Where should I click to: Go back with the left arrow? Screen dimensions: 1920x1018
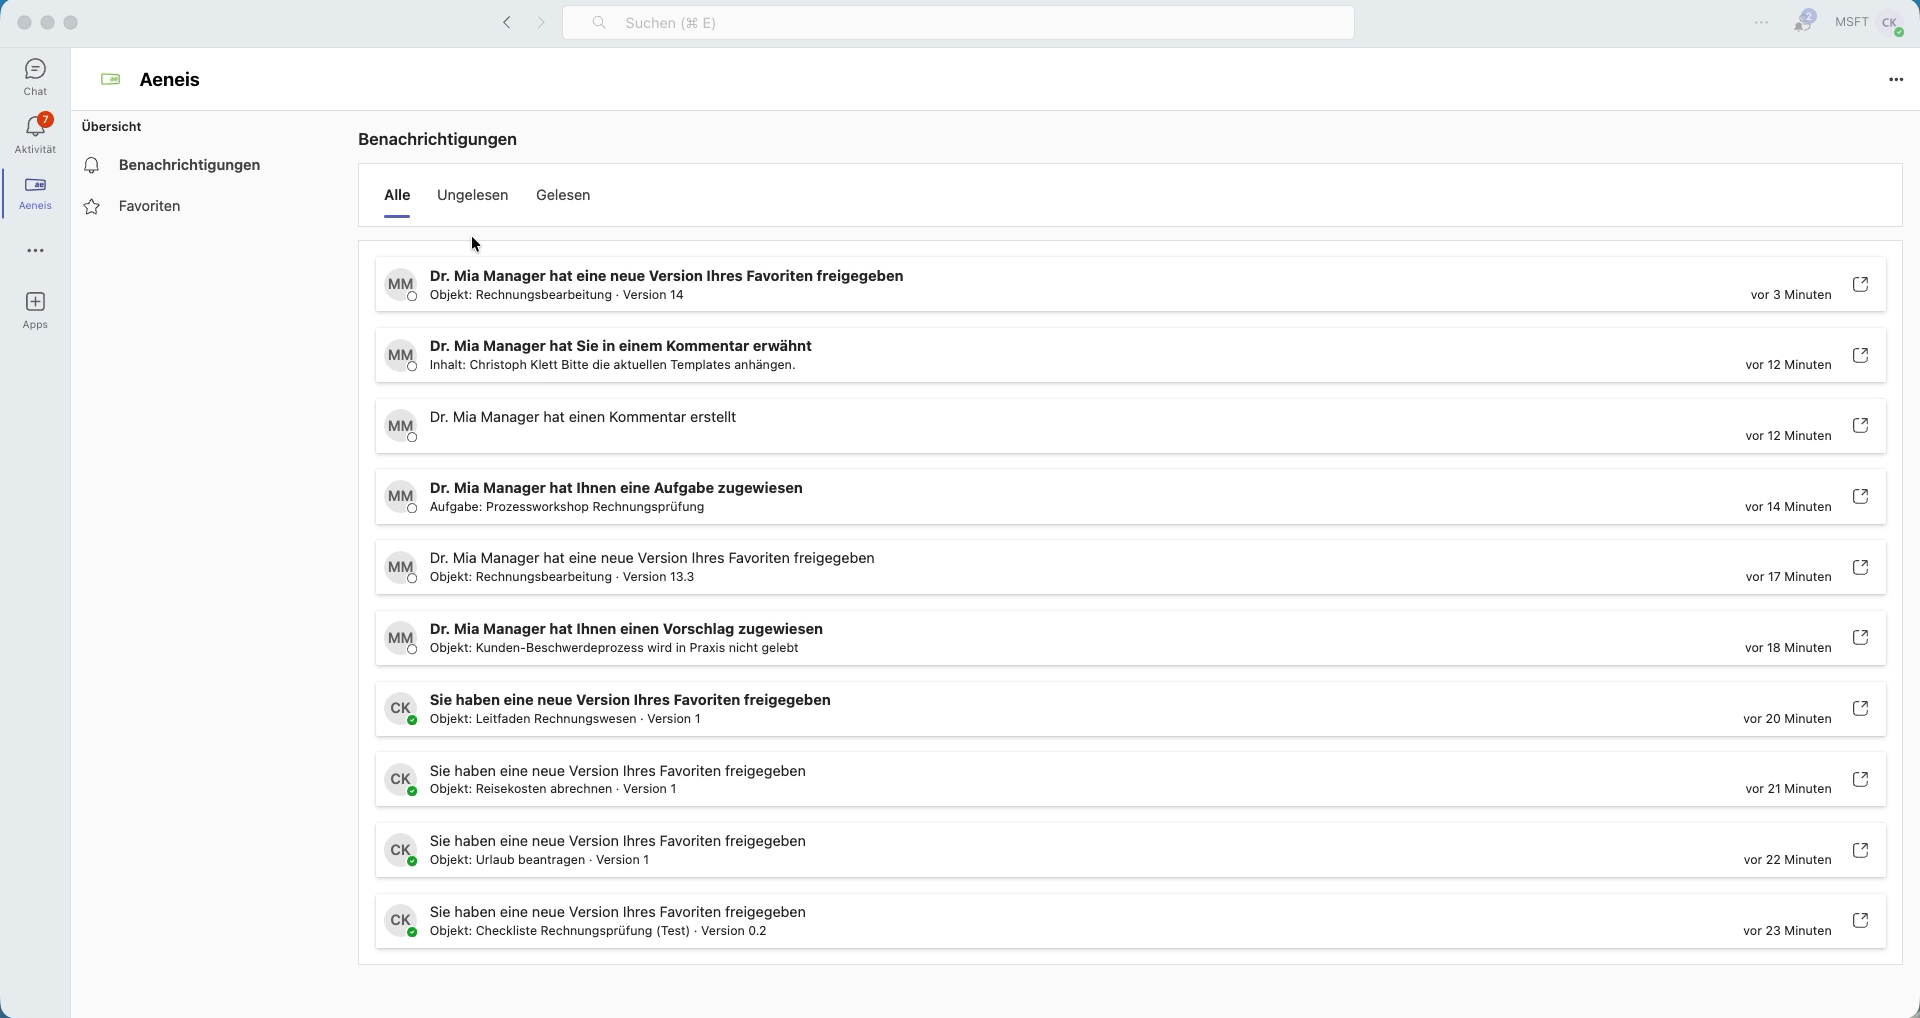click(x=507, y=22)
